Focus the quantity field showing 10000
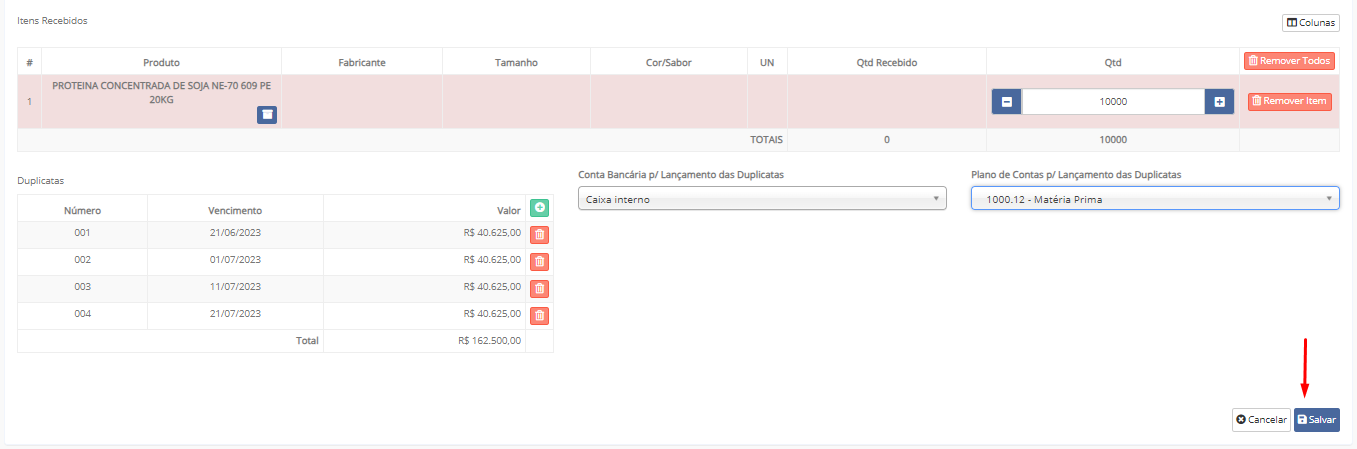The height and width of the screenshot is (449, 1357). (1113, 102)
